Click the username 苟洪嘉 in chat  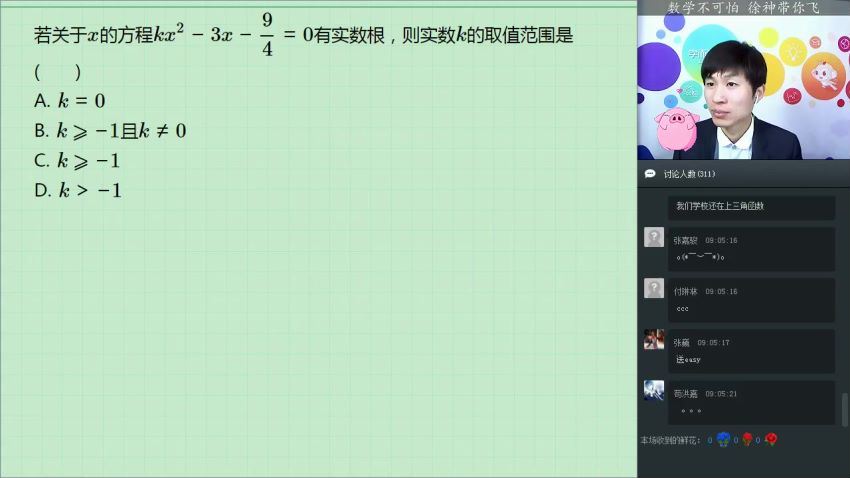click(685, 394)
